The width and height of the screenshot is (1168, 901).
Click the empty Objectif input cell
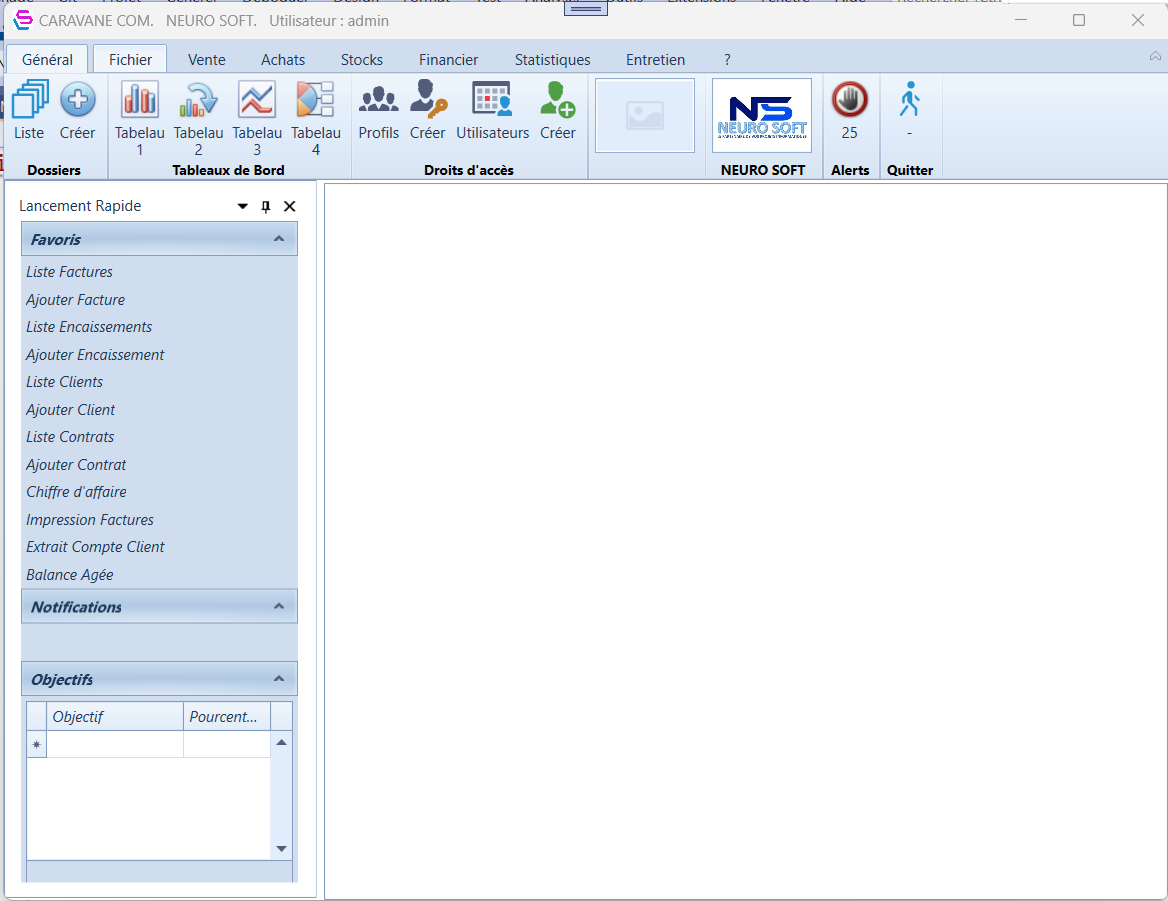tap(115, 745)
